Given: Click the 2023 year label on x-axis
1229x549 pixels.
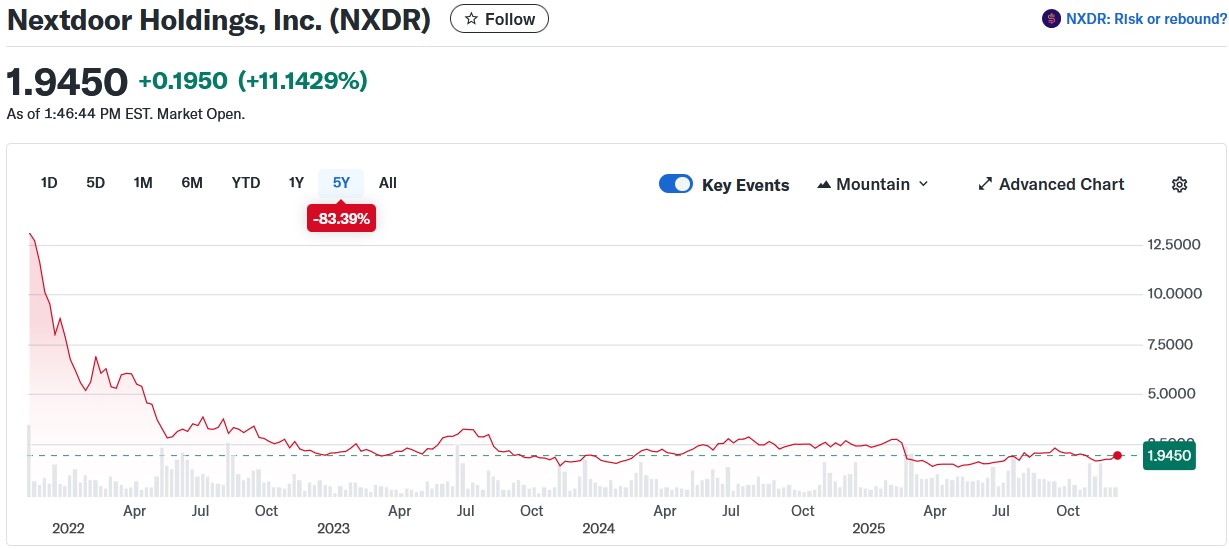Looking at the screenshot, I should (333, 528).
